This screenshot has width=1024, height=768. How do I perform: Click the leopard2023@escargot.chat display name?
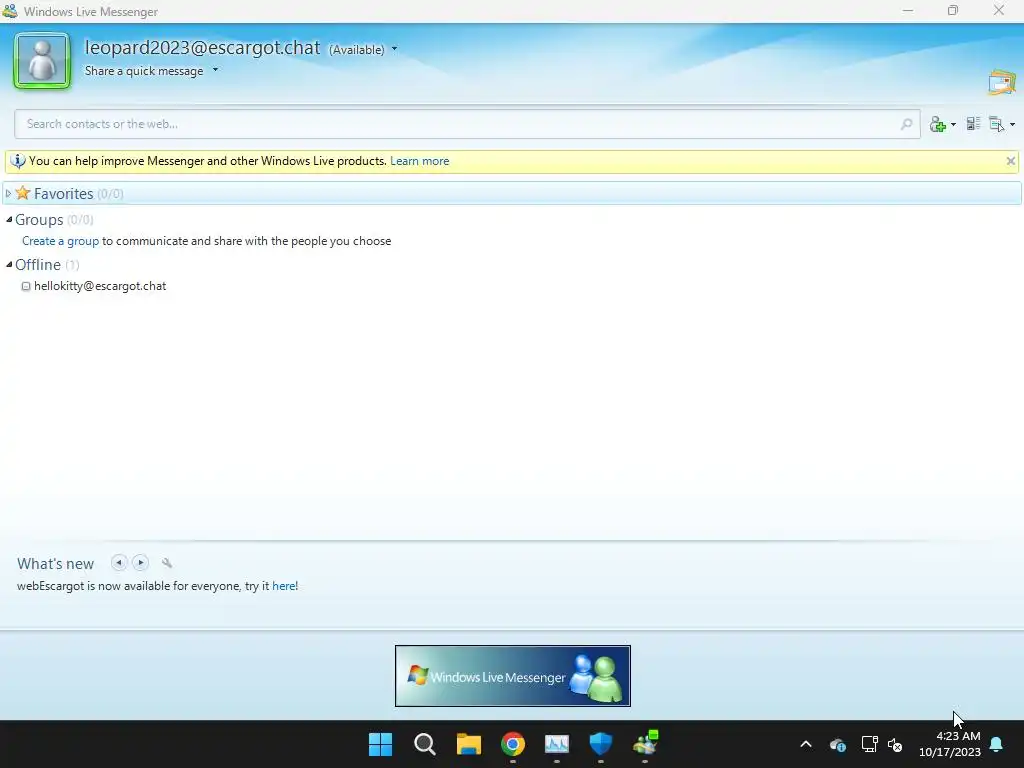pyautogui.click(x=202, y=48)
